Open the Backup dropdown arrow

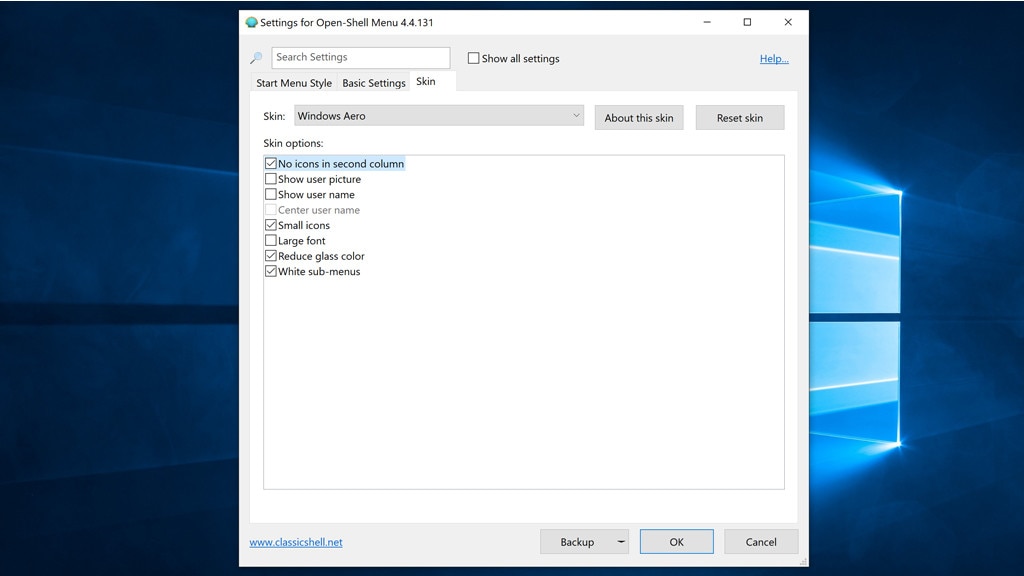pos(620,541)
